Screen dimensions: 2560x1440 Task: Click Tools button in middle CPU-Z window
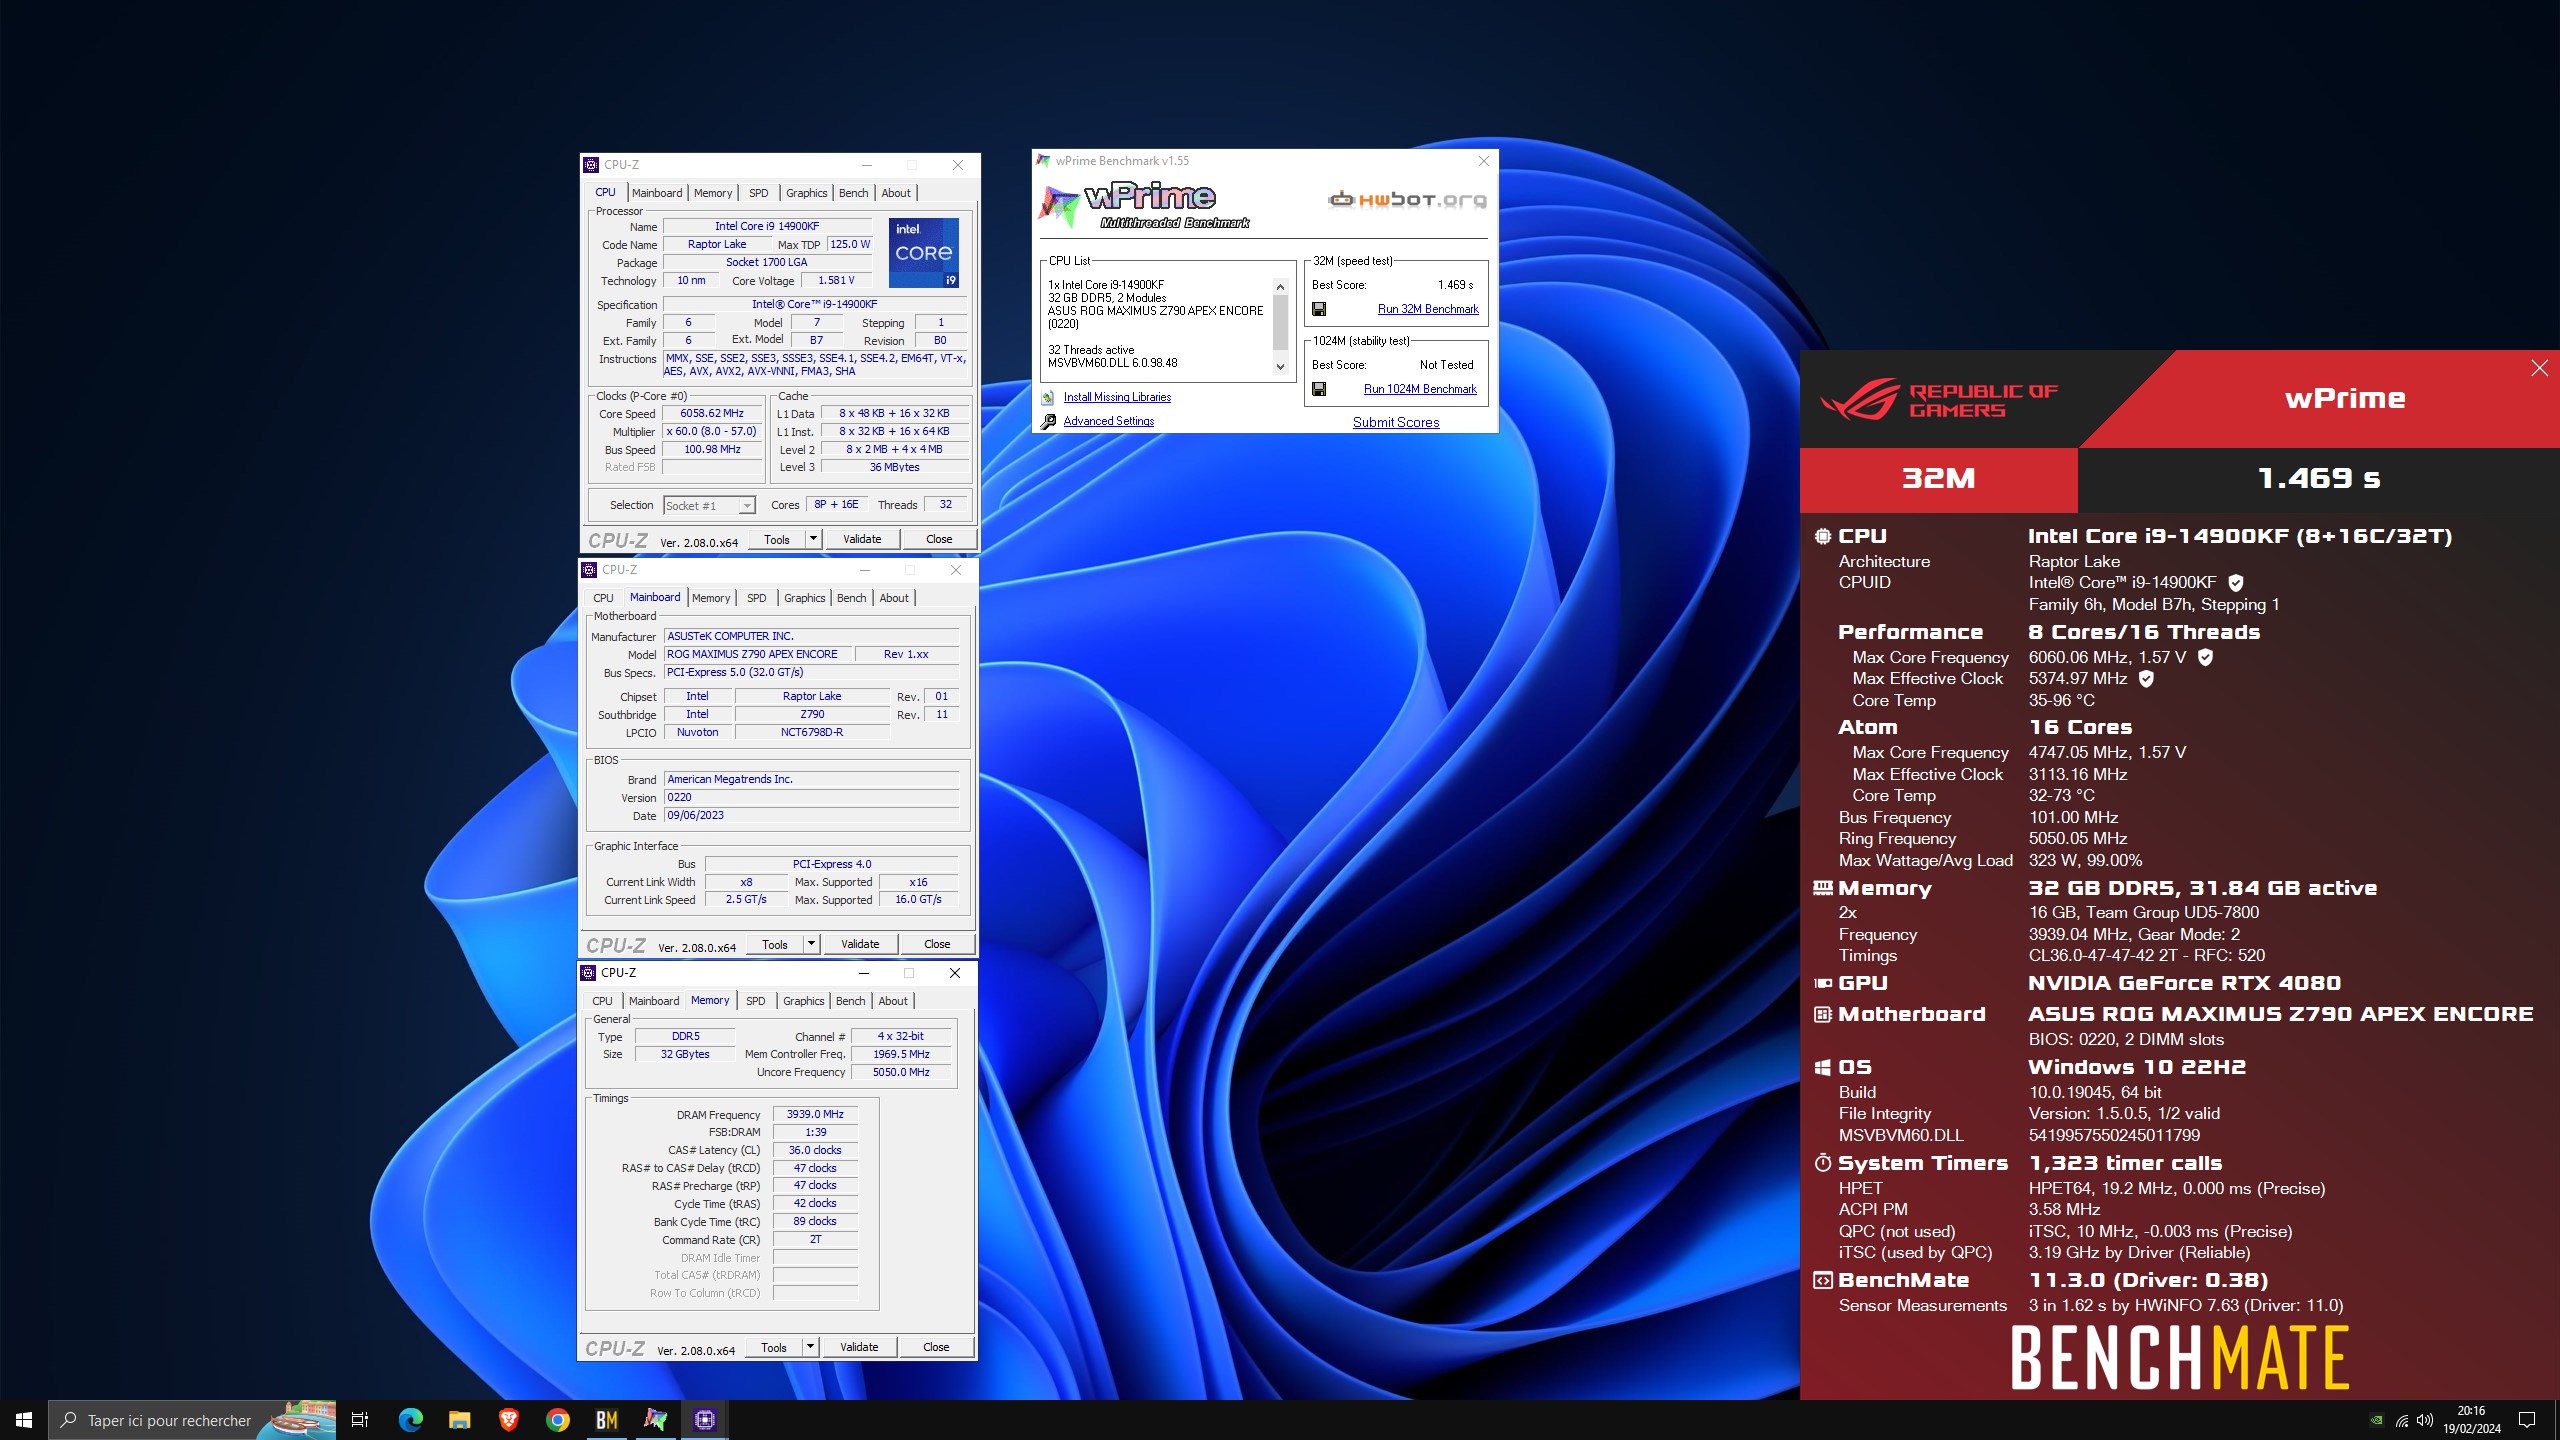tap(775, 944)
